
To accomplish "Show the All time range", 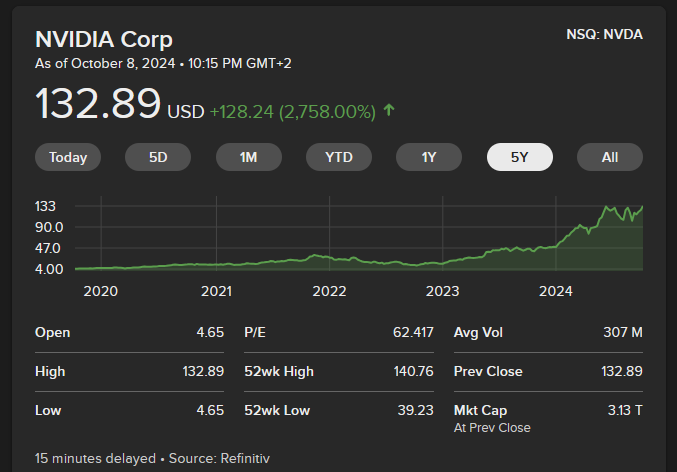I will [610, 157].
